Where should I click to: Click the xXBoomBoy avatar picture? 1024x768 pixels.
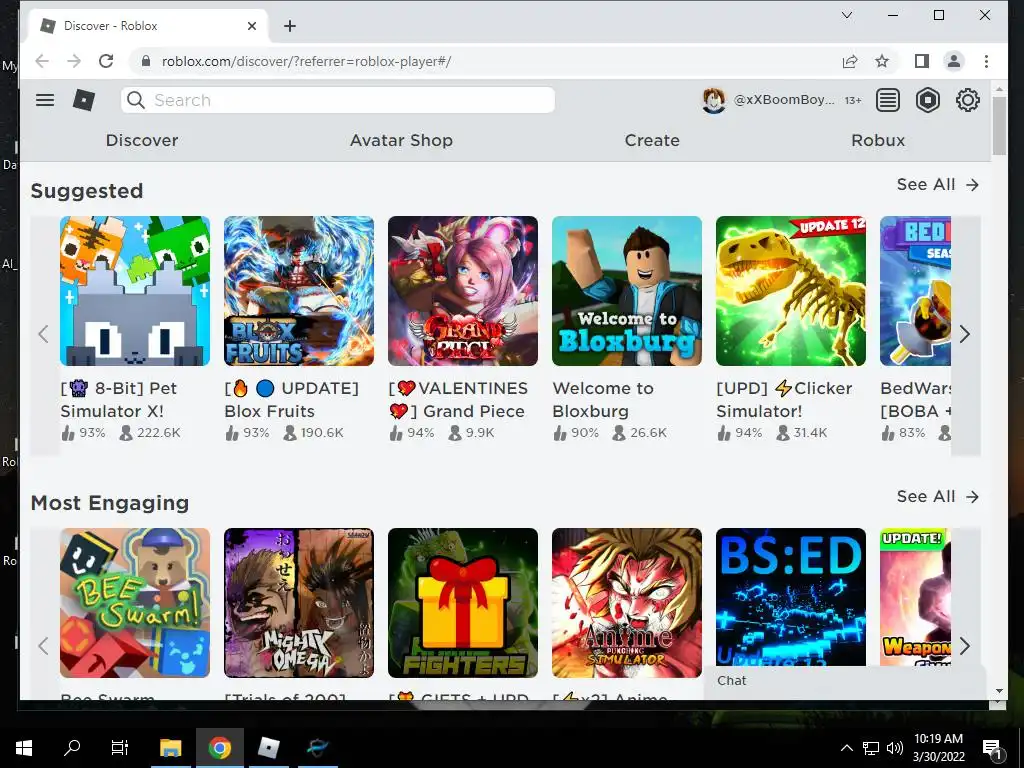[713, 100]
